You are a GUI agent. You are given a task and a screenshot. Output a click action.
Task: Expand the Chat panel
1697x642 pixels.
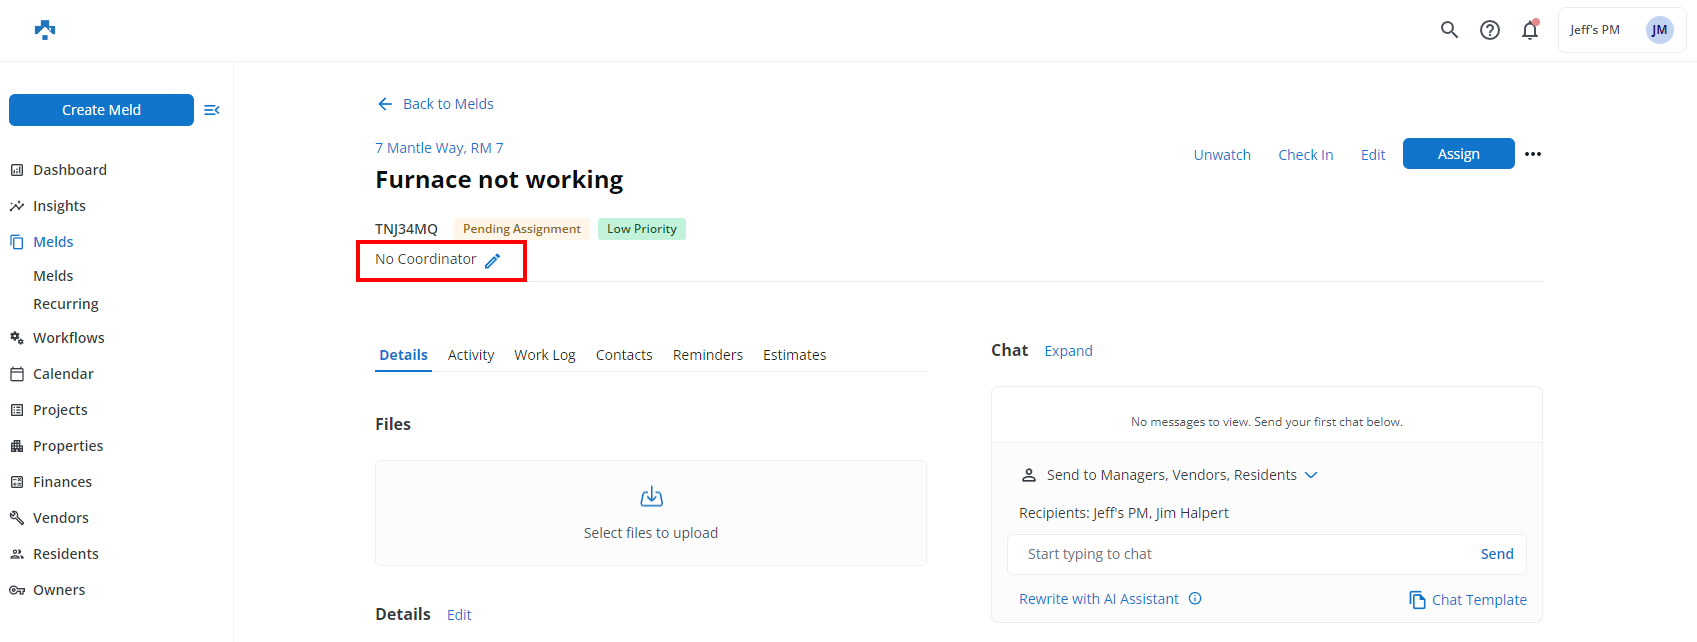(1068, 351)
